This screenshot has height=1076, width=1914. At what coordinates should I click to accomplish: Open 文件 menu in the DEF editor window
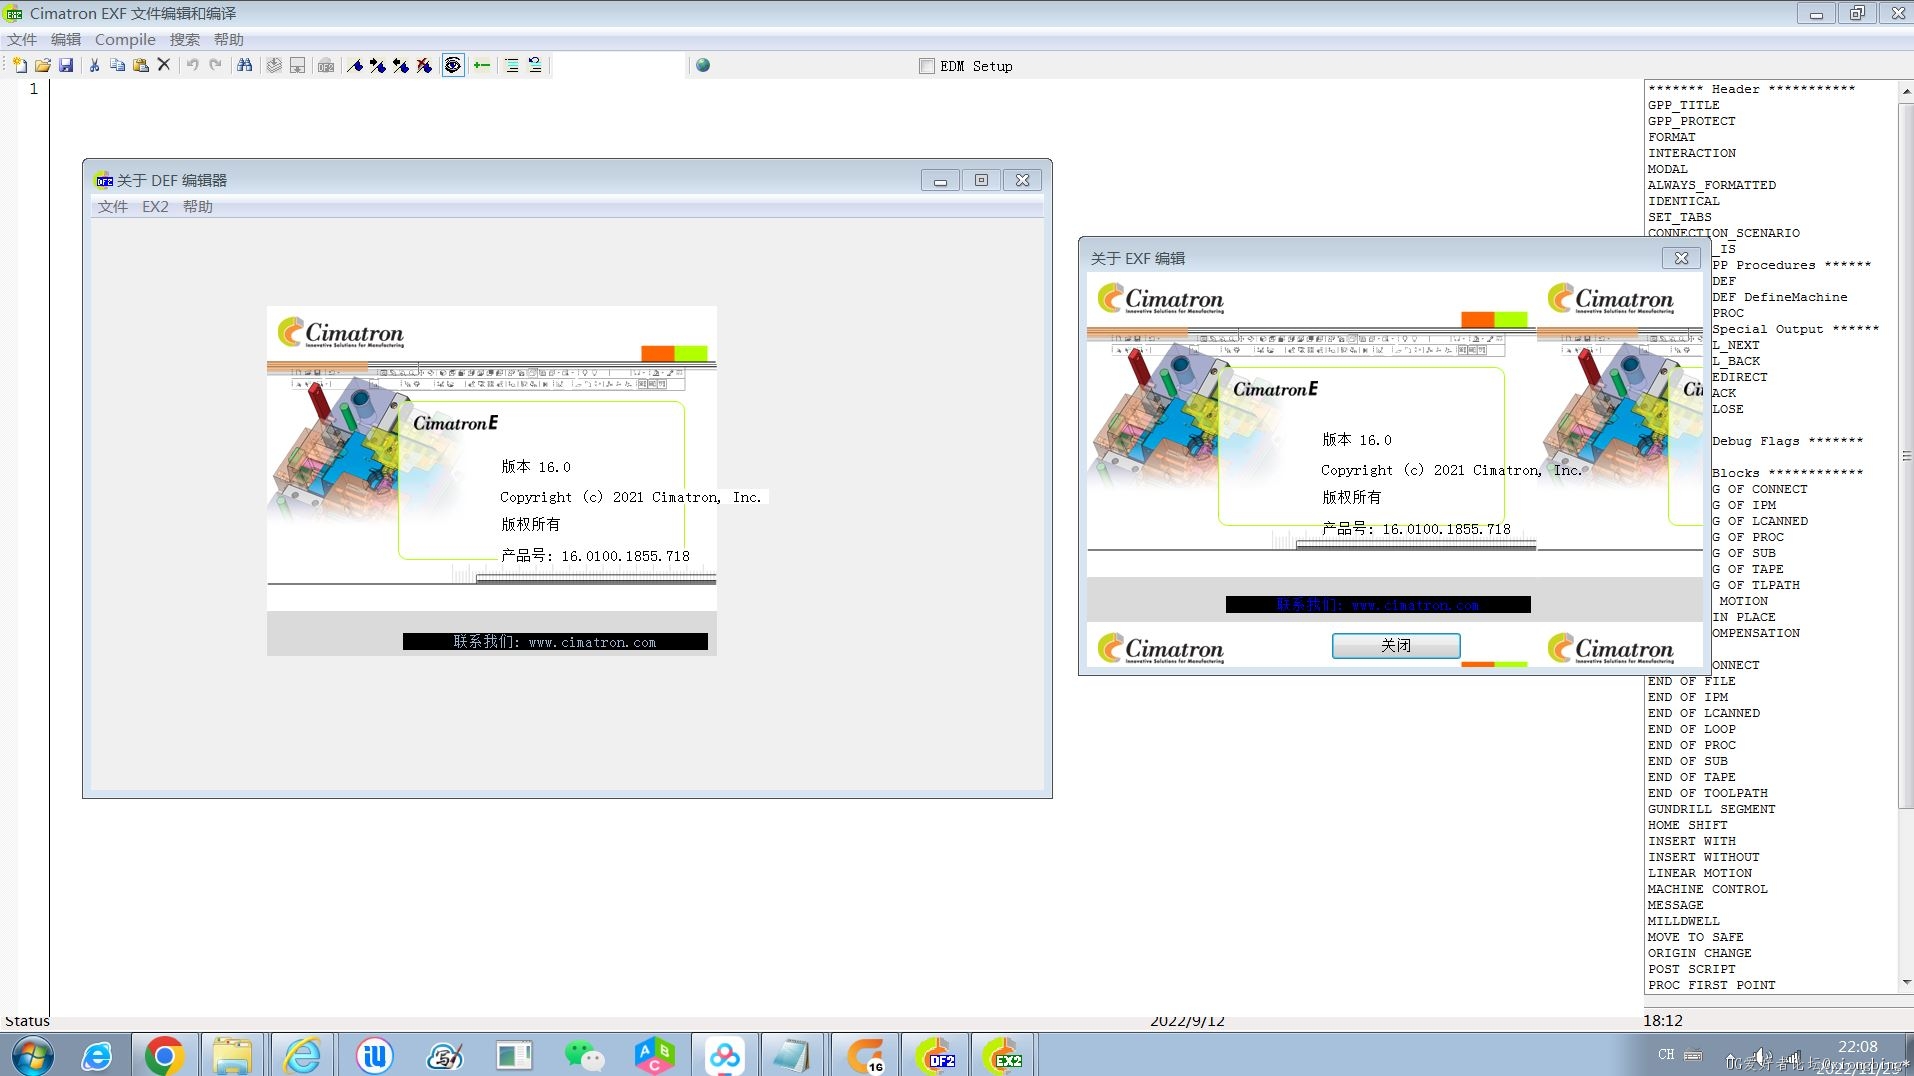[113, 207]
